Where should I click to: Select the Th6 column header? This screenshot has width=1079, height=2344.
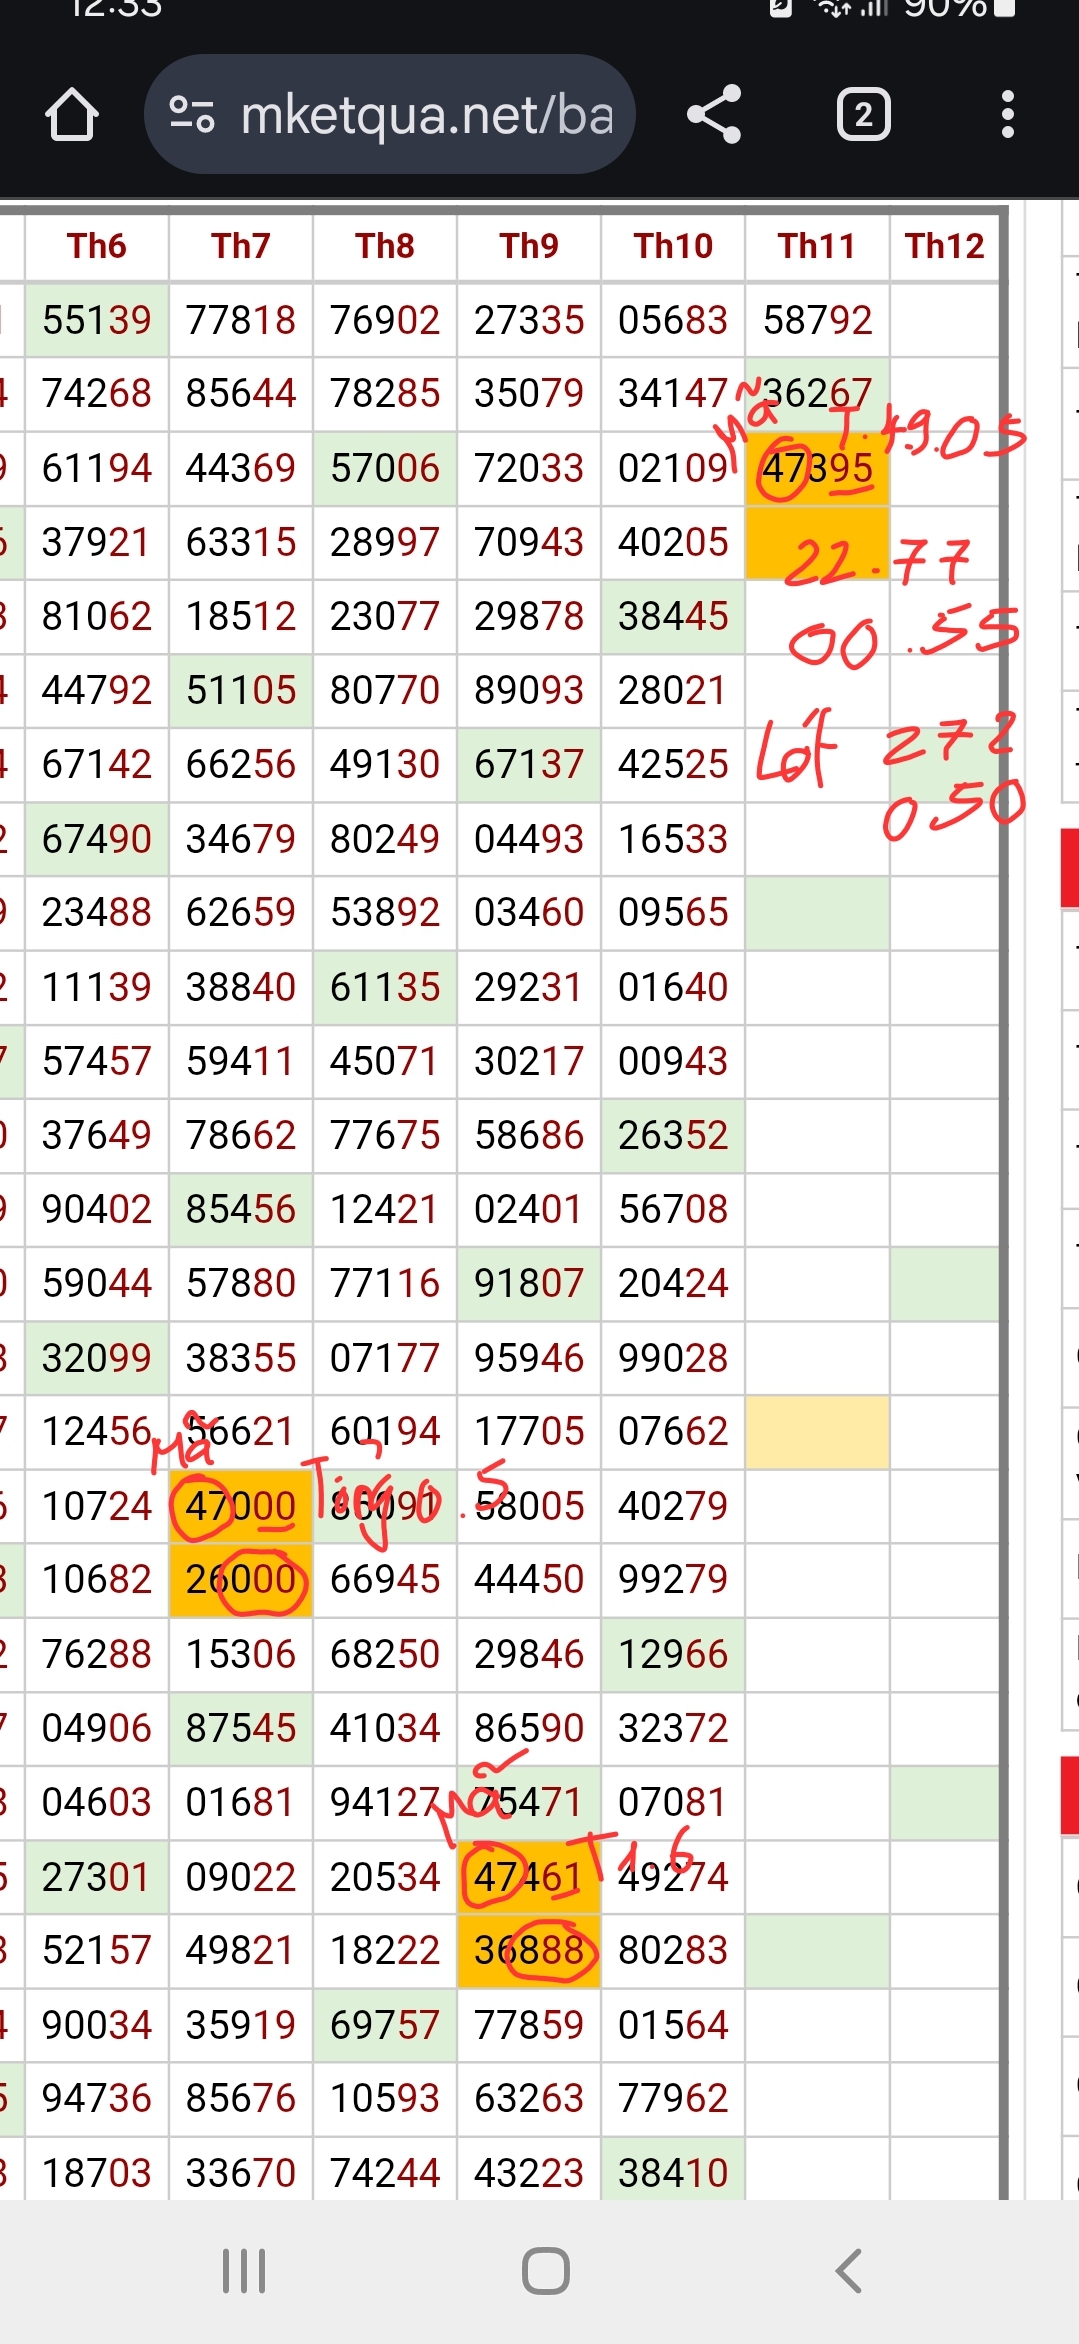[x=97, y=246]
